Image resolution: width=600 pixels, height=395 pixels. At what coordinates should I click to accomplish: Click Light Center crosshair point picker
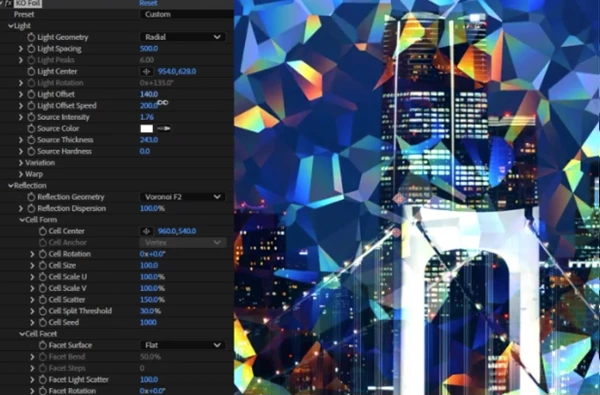tap(146, 72)
